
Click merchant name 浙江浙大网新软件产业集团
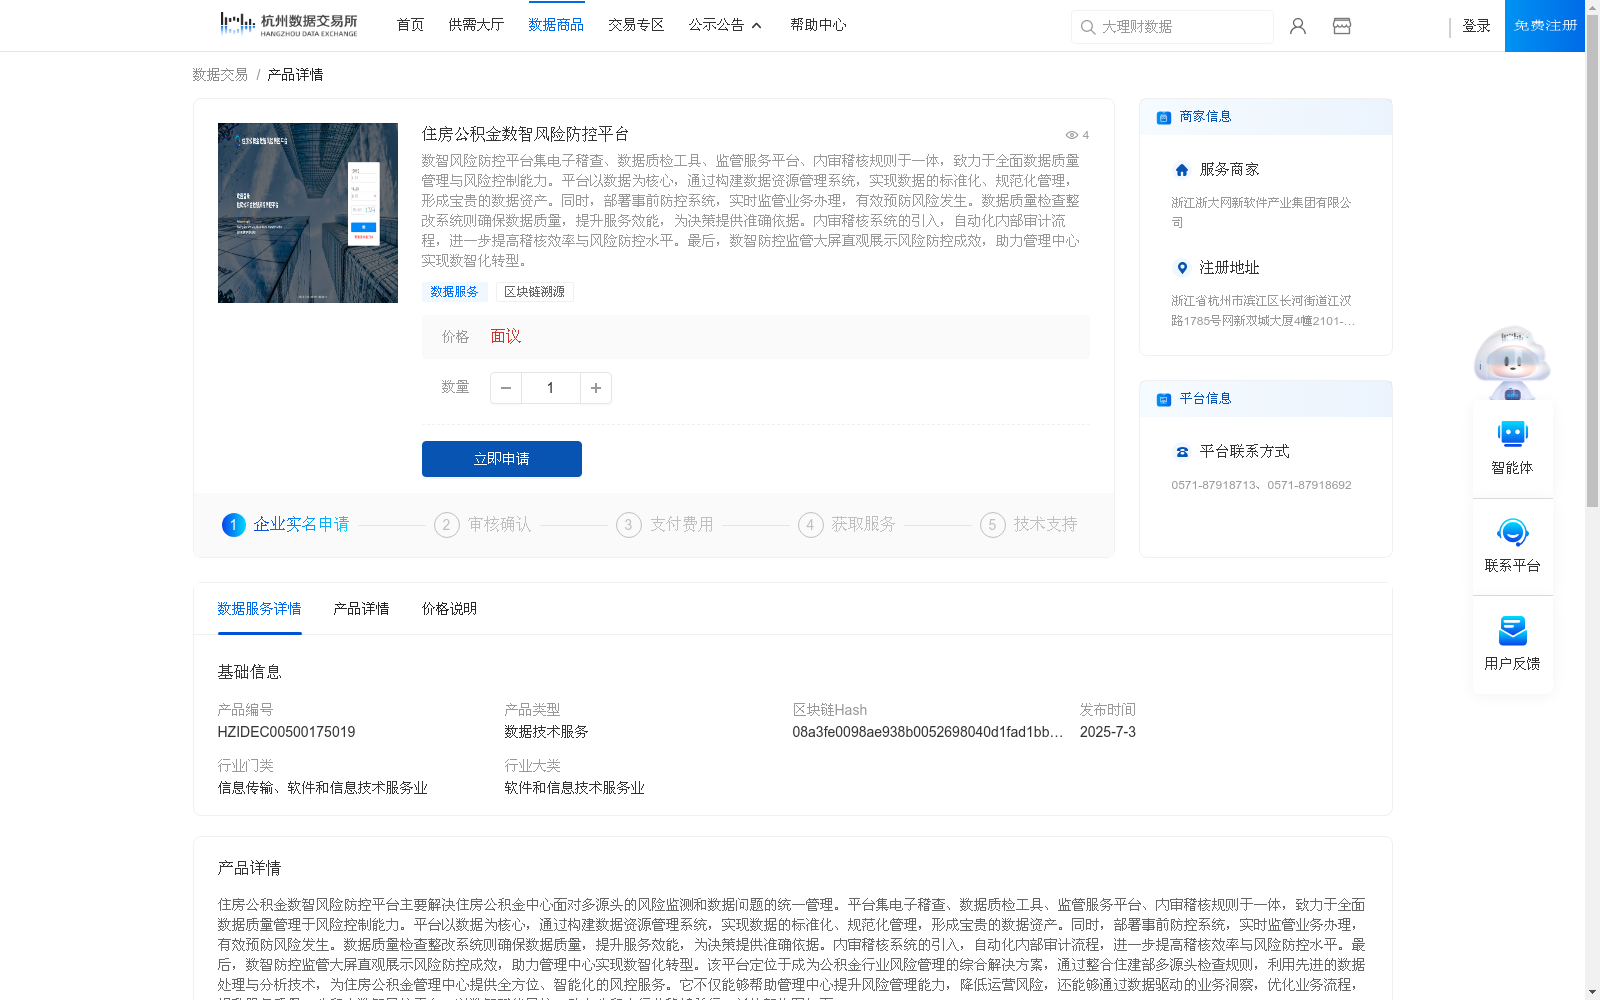pos(1261,212)
